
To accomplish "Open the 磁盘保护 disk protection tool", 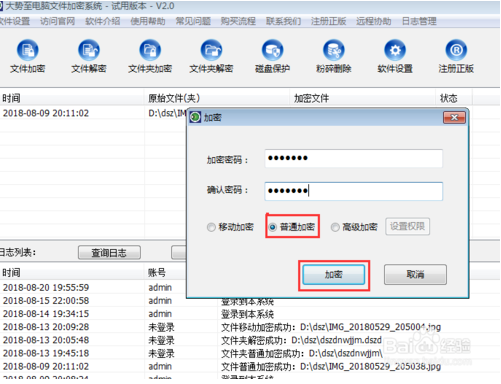I will click(x=272, y=56).
